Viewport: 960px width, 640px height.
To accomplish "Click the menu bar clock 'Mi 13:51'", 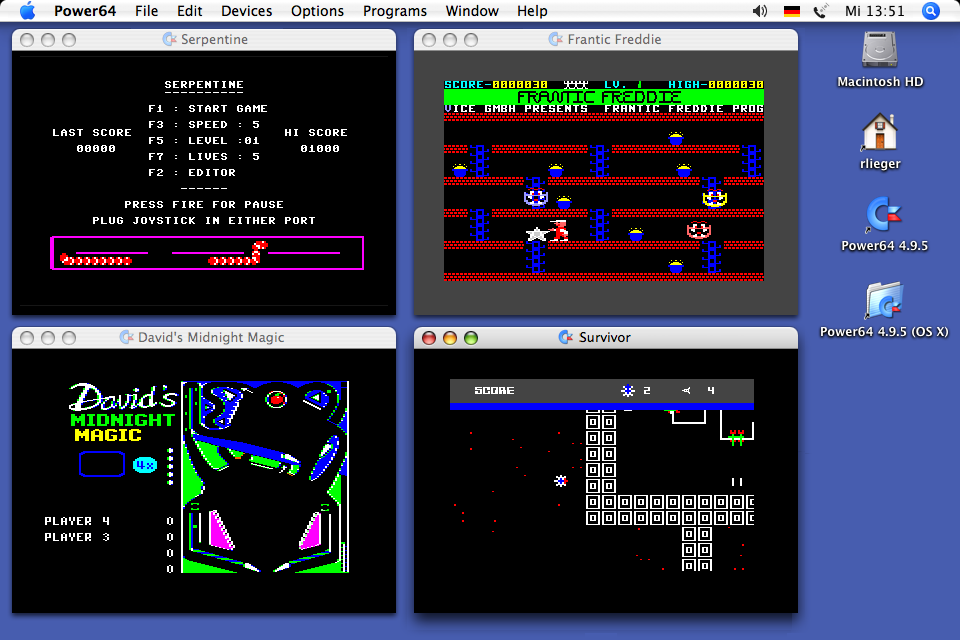I will click(874, 11).
